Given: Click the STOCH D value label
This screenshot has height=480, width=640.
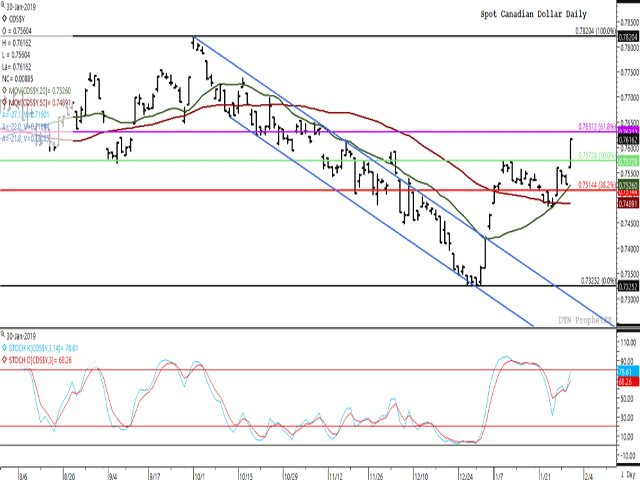Looking at the screenshot, I should click(x=40, y=360).
